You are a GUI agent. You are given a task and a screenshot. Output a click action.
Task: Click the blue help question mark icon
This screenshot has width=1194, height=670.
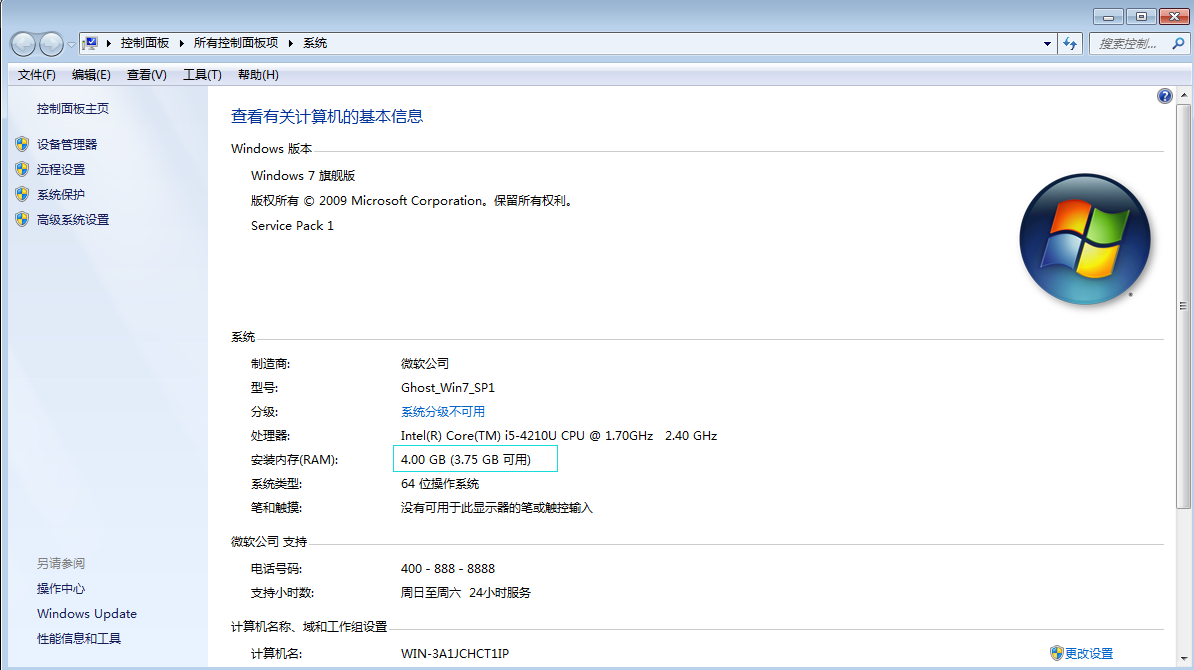click(x=1164, y=96)
